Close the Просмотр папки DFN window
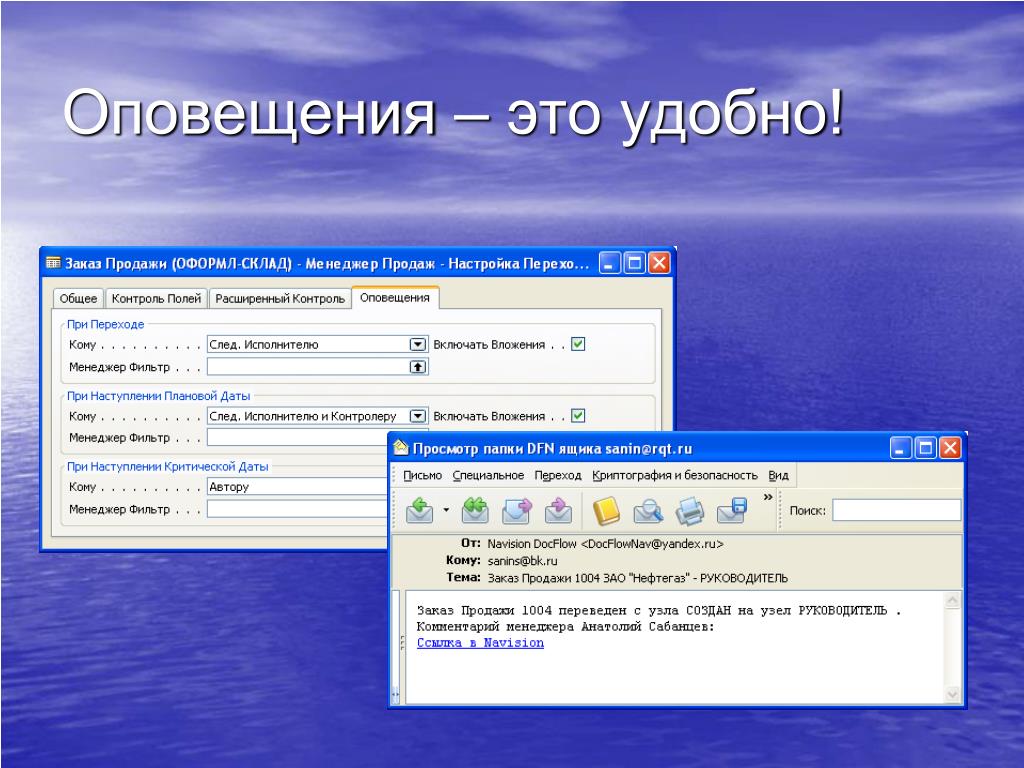Image resolution: width=1024 pixels, height=768 pixels. click(950, 448)
